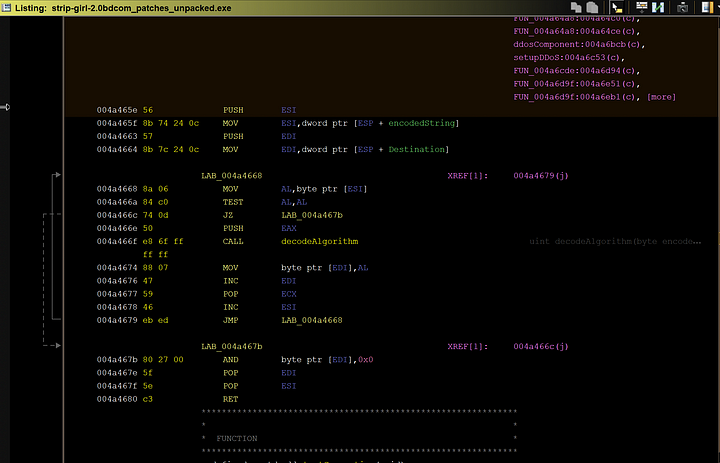Viewport: 720px width, 463px height.
Task: Click the ECX operand at 004a4677
Action: pos(289,294)
